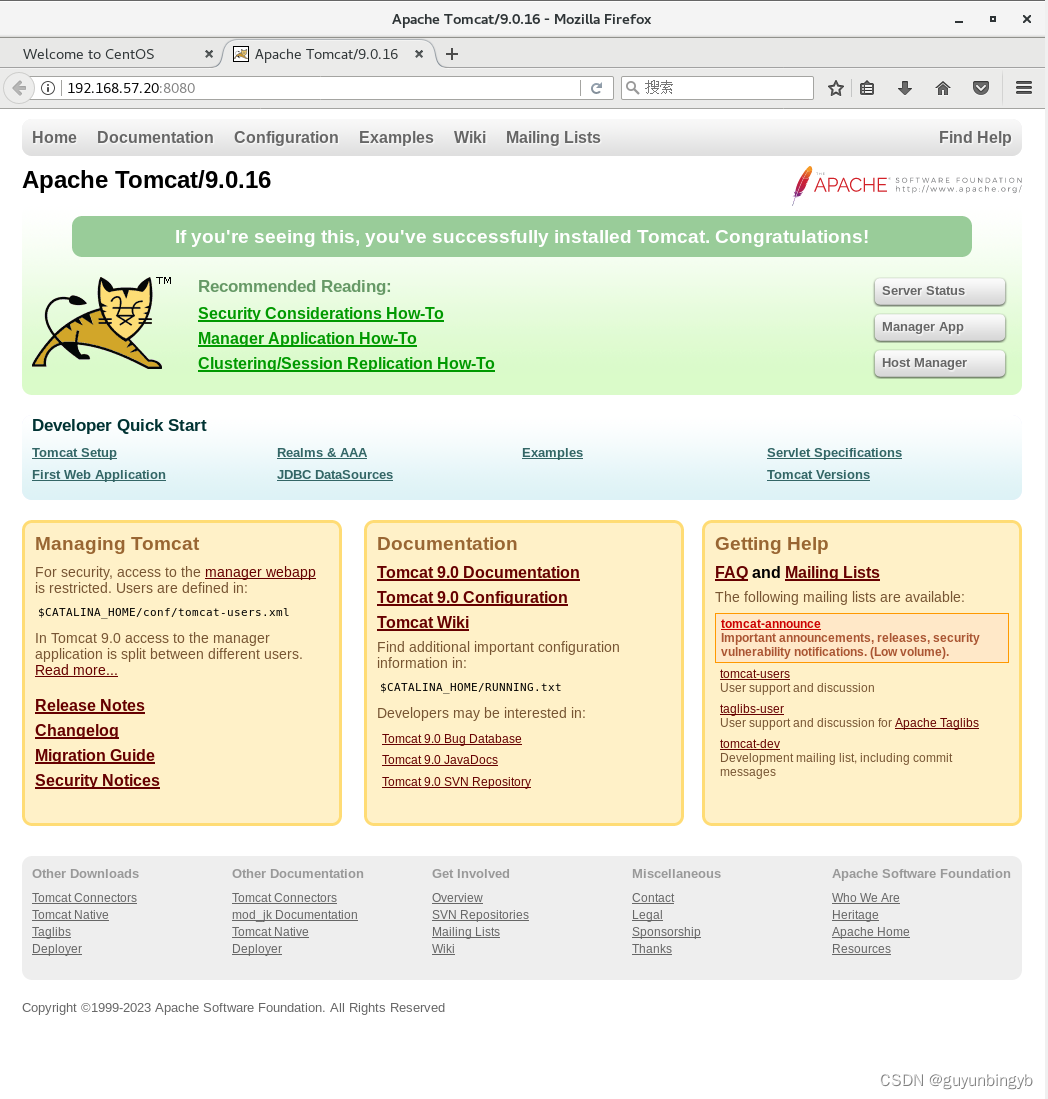The height and width of the screenshot is (1099, 1048).
Task: Open Apache Home footer link
Action: pos(871,931)
